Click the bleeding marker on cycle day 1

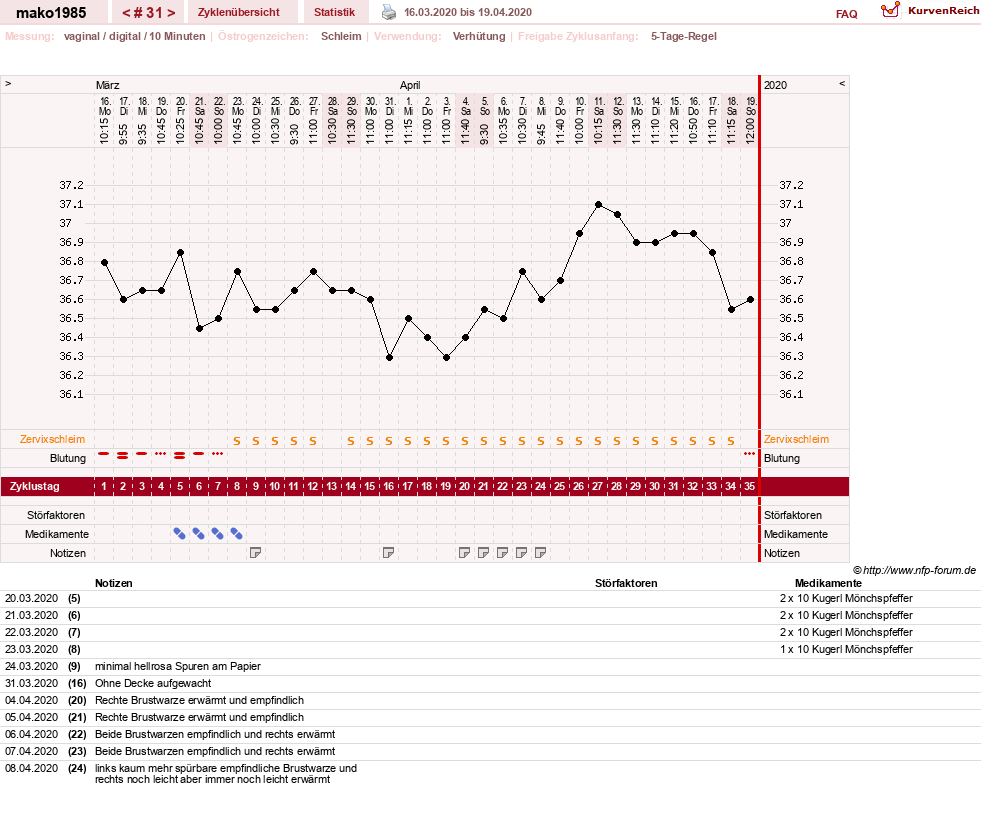(x=104, y=454)
